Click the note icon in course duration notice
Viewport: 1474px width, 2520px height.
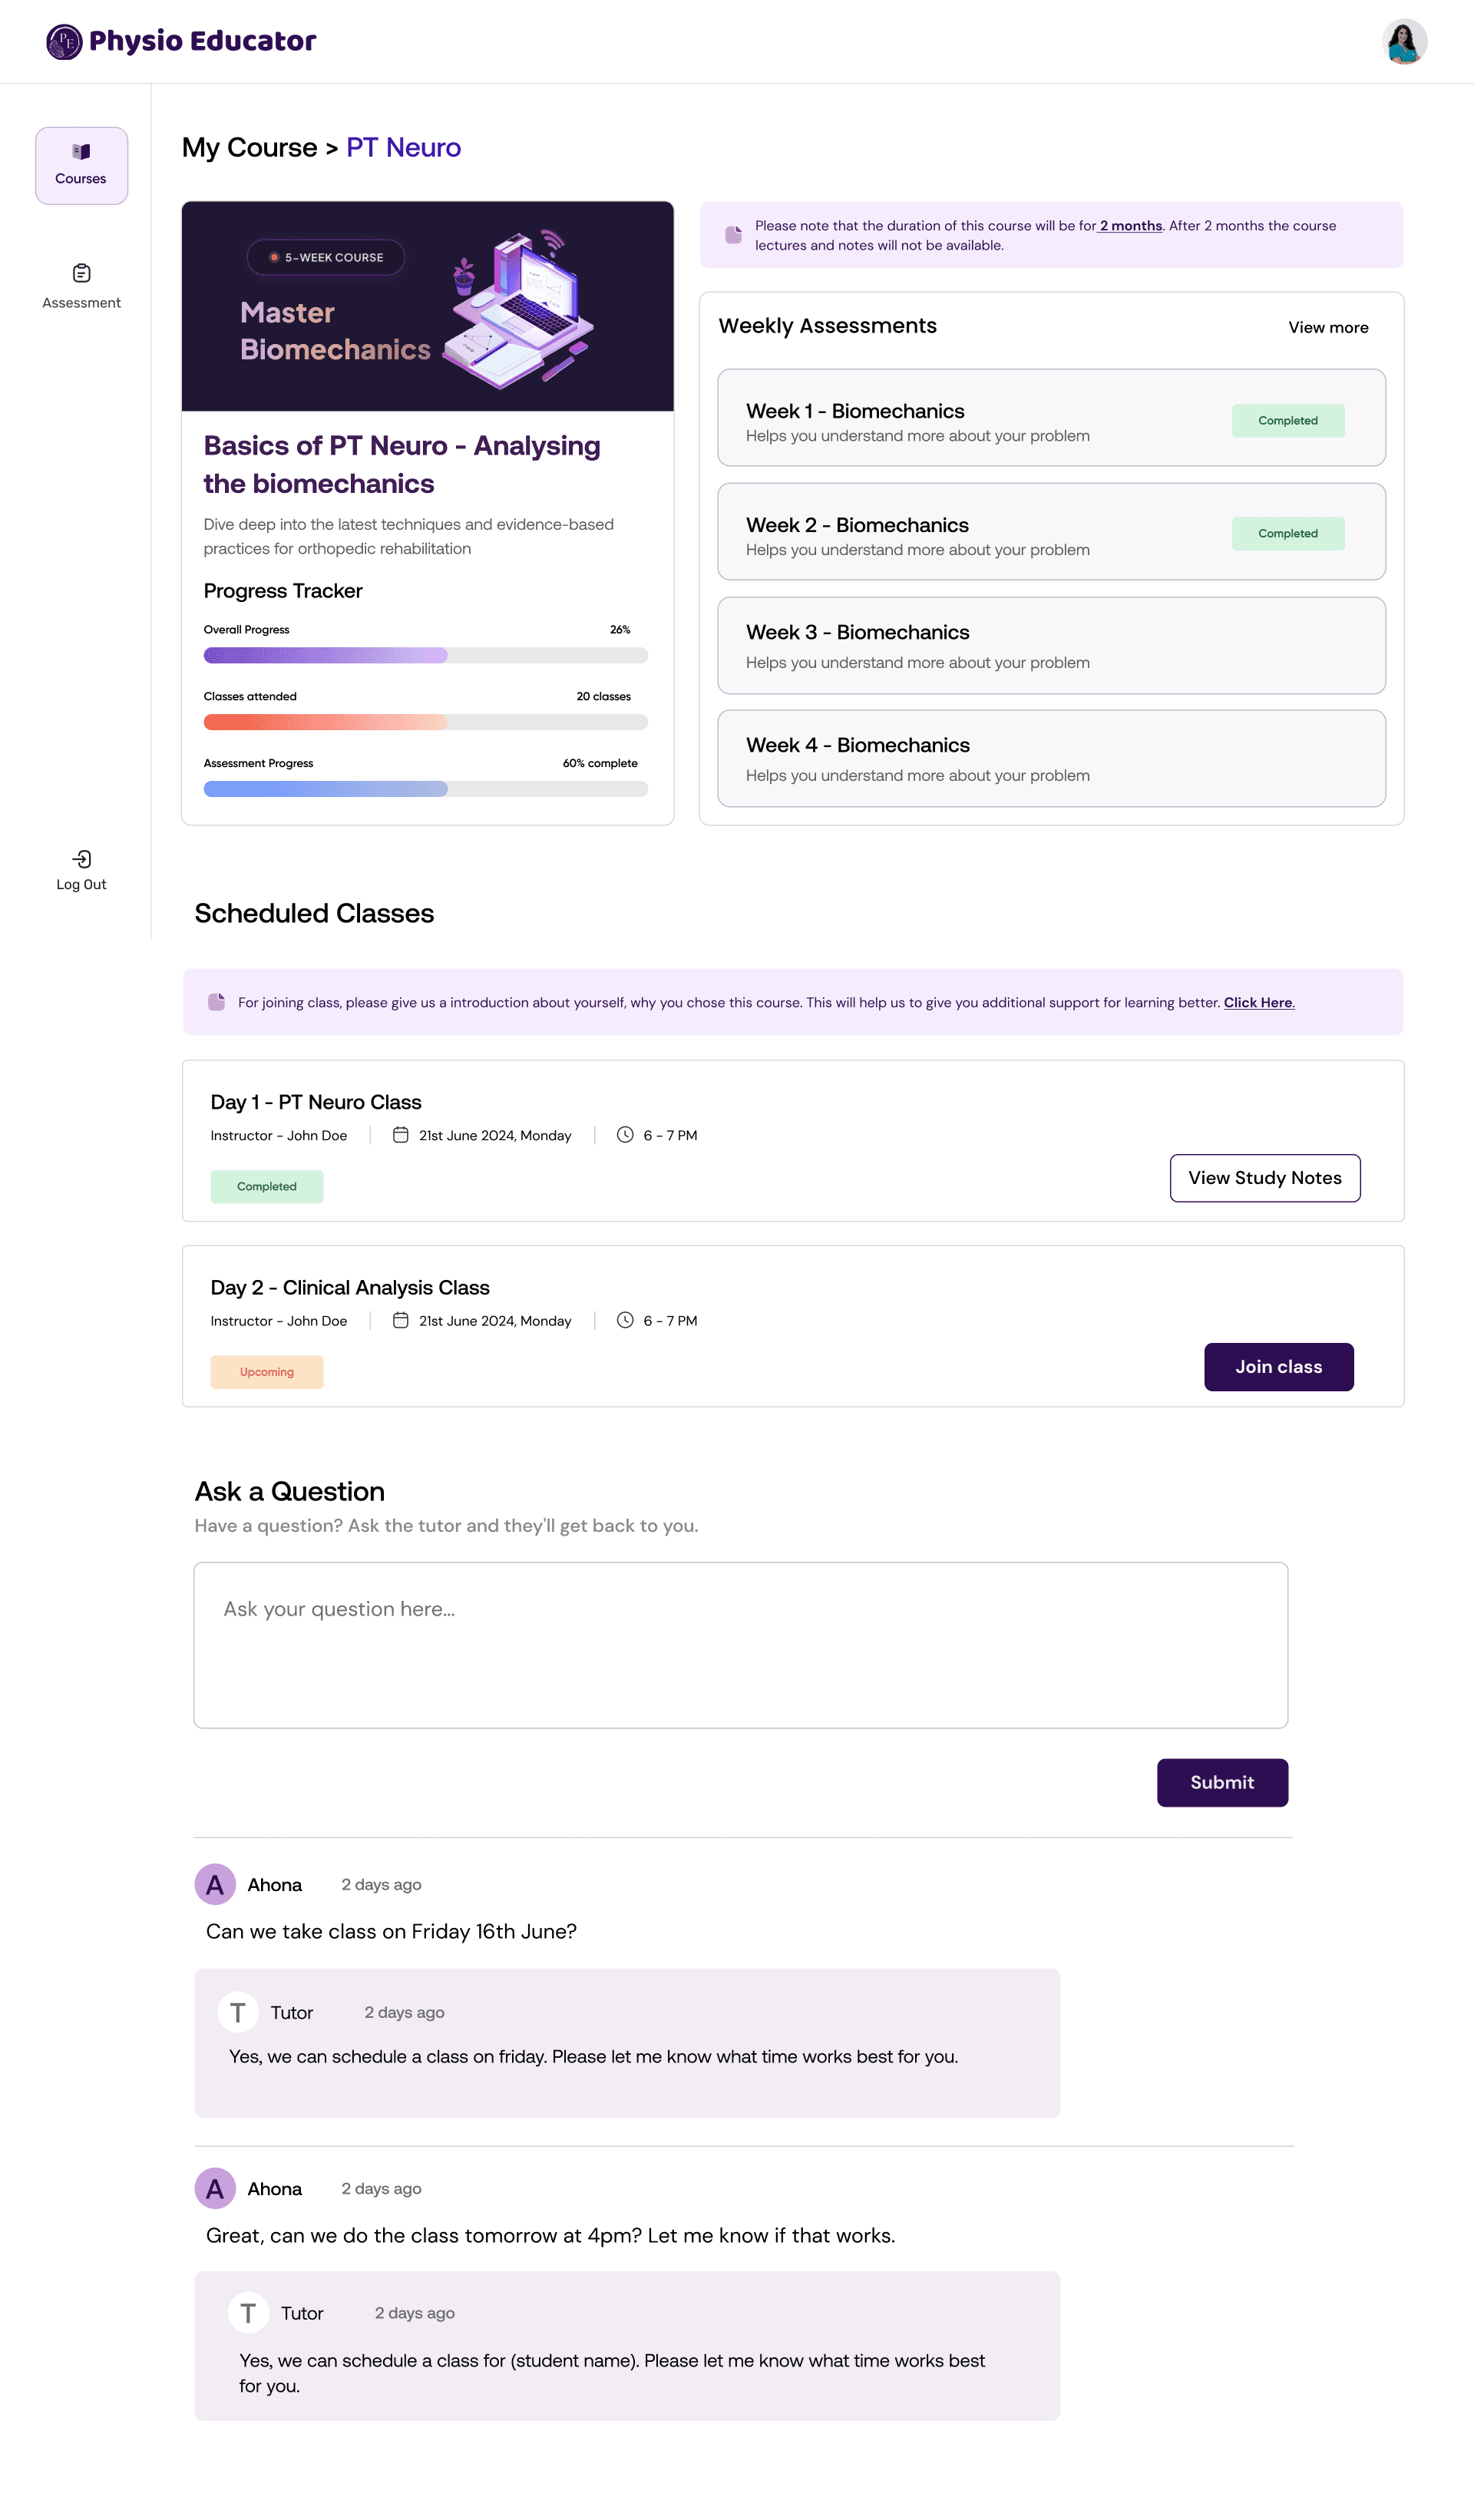click(733, 235)
